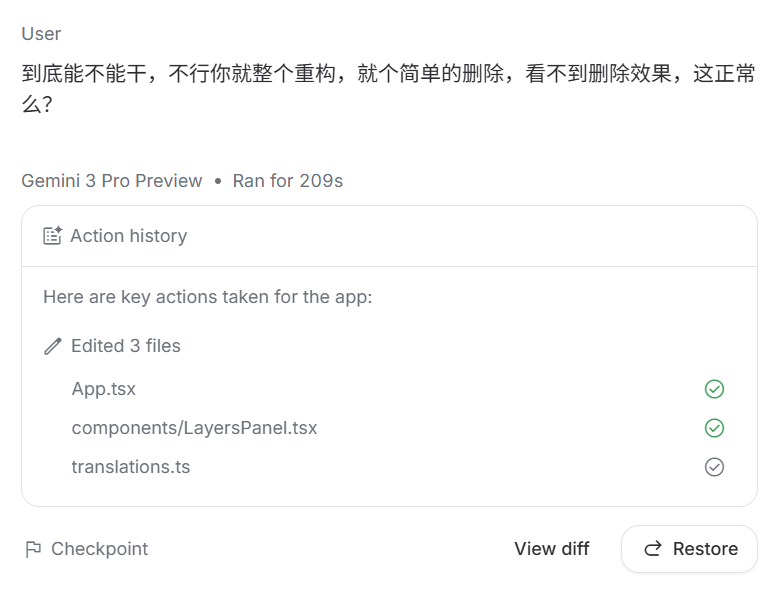Click the User label above message
This screenshot has width=777, height=591.
[41, 34]
